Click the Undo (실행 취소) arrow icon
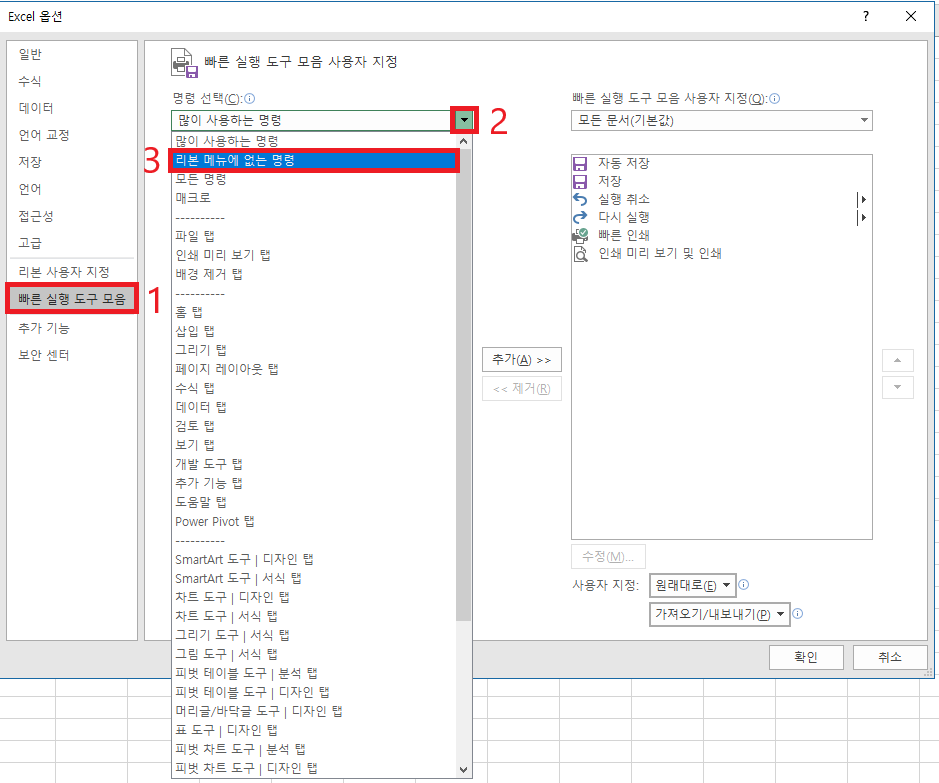 pyautogui.click(x=580, y=199)
